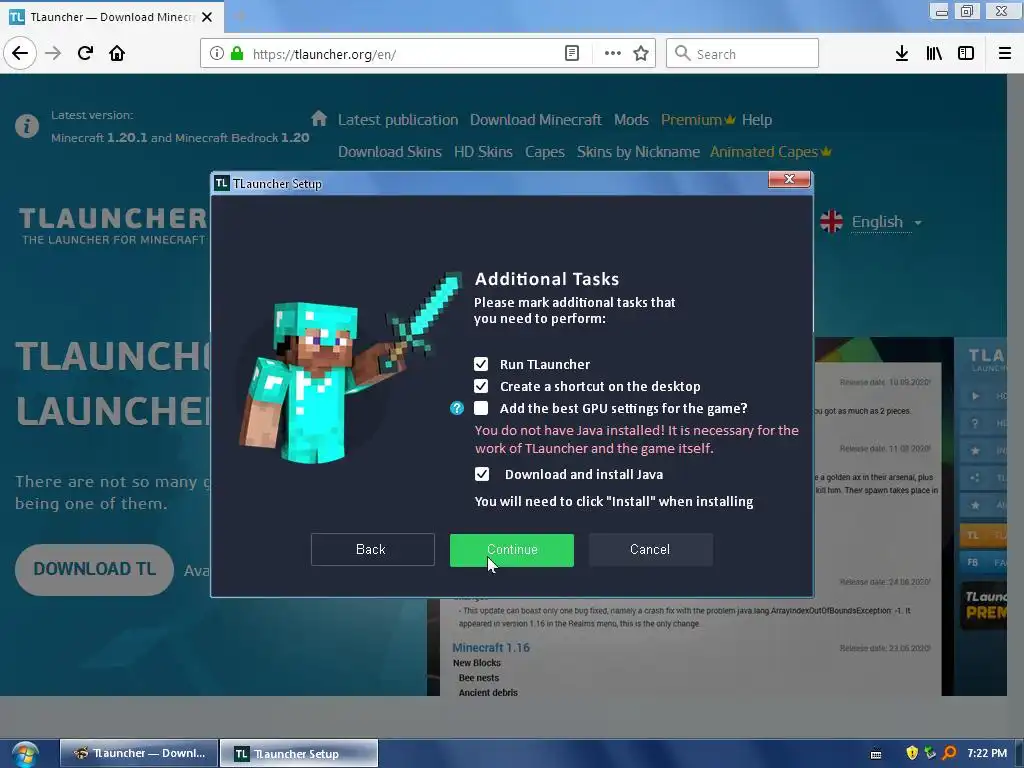Toggle Create a shortcut on the desktop
Screen dimensions: 1024x768
tap(481, 386)
